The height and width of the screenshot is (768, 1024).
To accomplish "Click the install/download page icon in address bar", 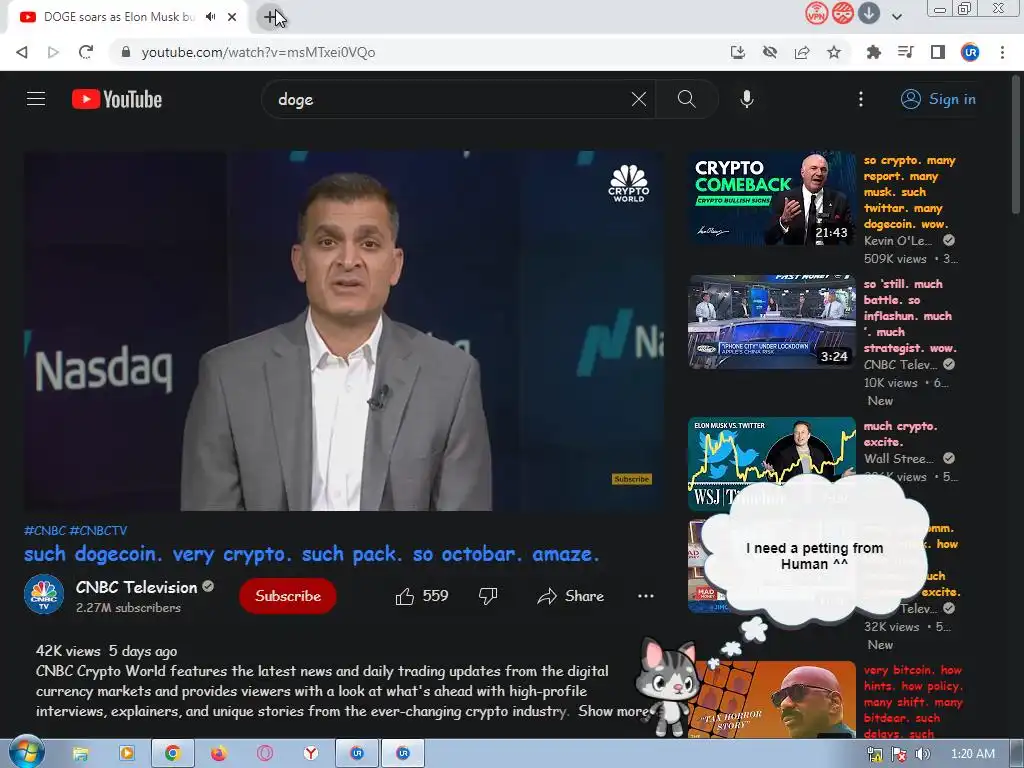I will (738, 52).
